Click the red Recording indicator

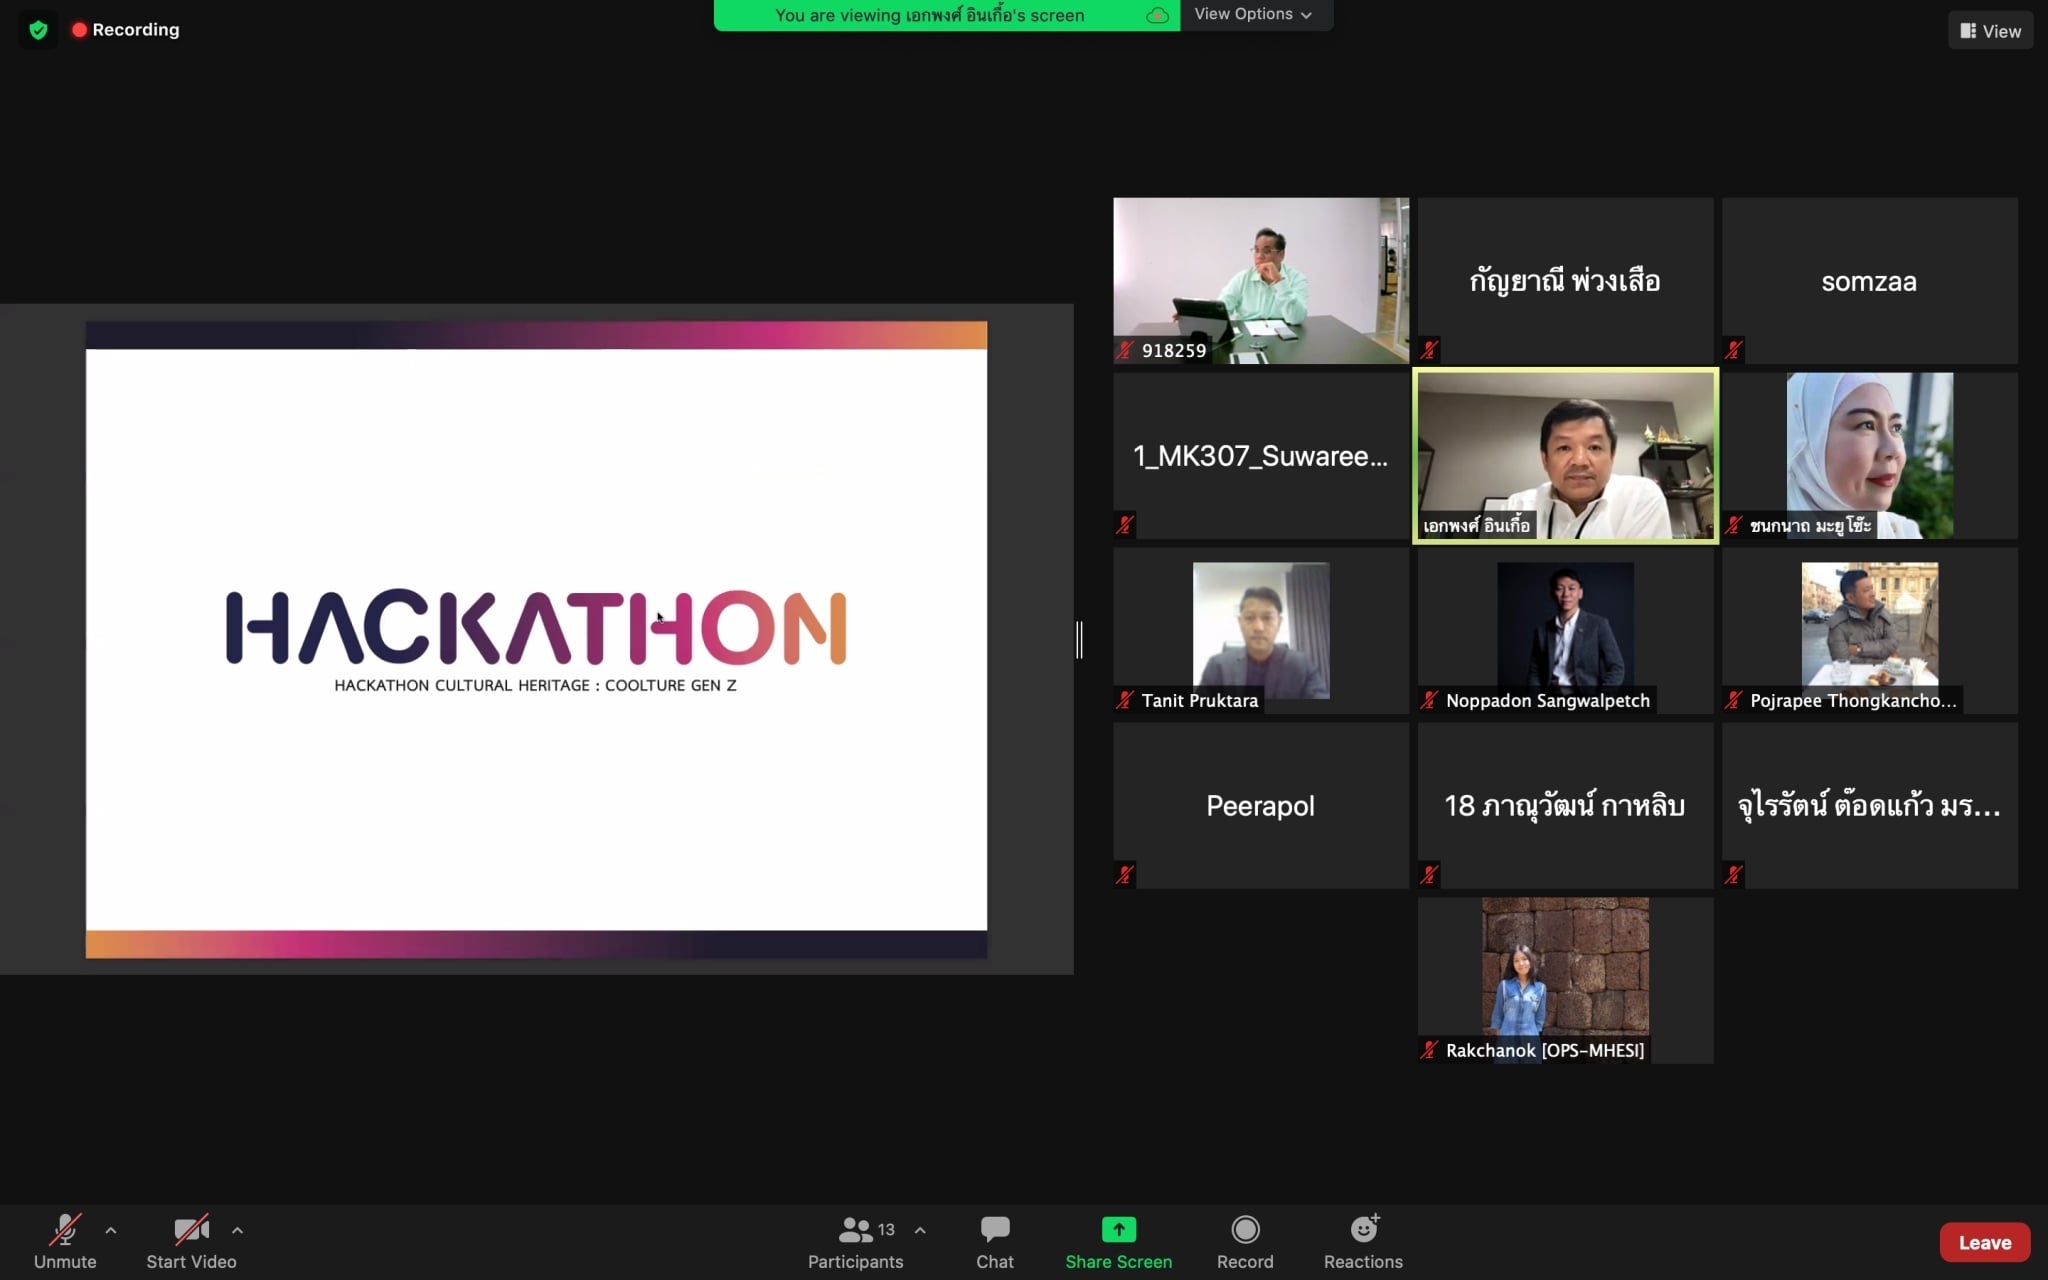pos(126,30)
